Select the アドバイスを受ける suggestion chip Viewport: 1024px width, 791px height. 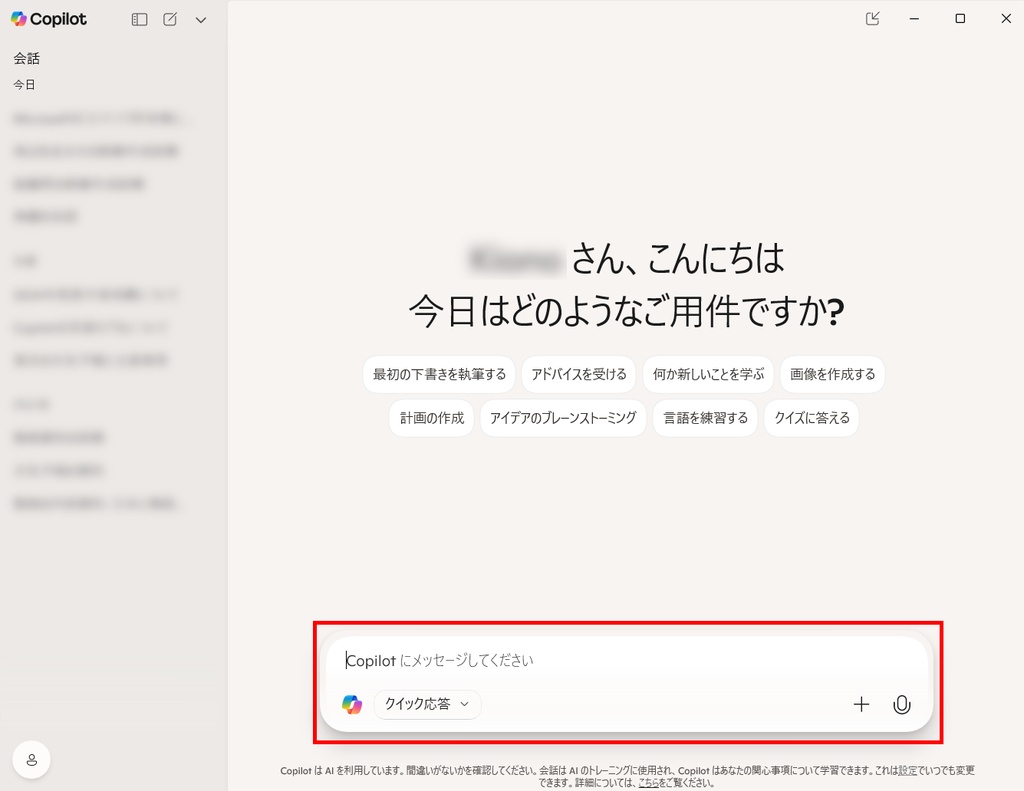pyautogui.click(x=579, y=374)
